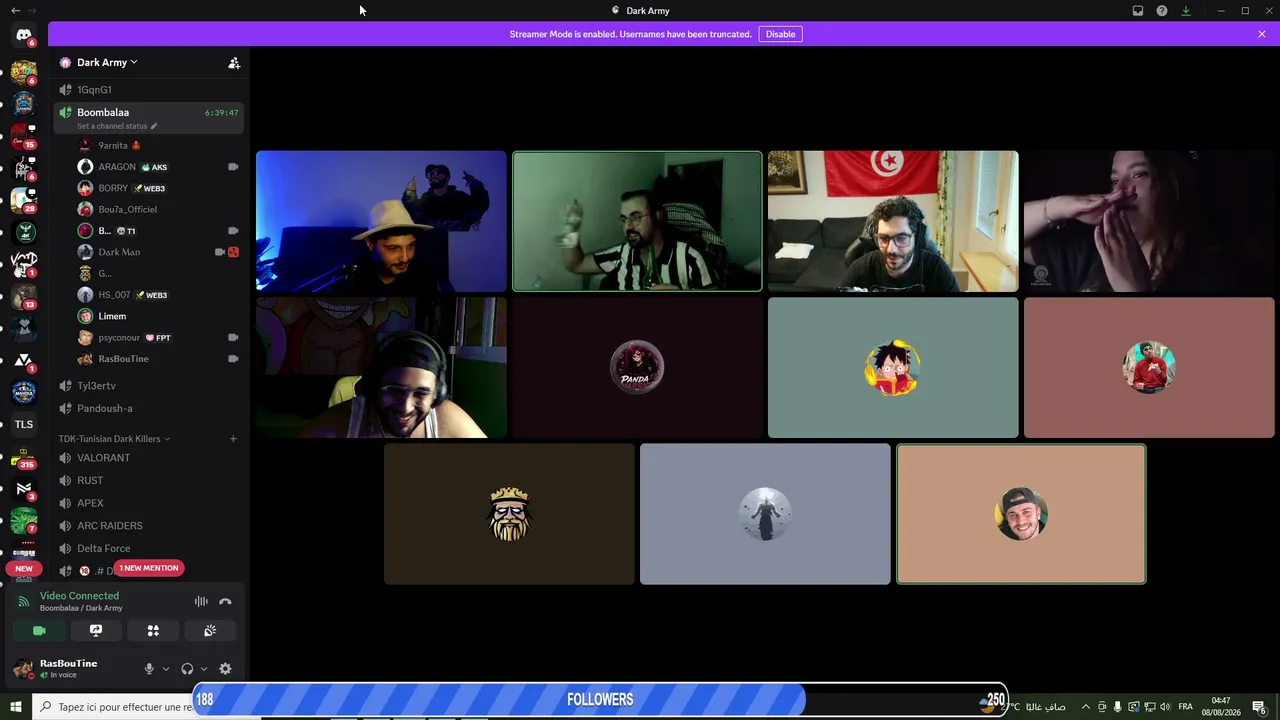Click the voice connection signal icon
This screenshot has width=1280, height=720.
(x=24, y=602)
